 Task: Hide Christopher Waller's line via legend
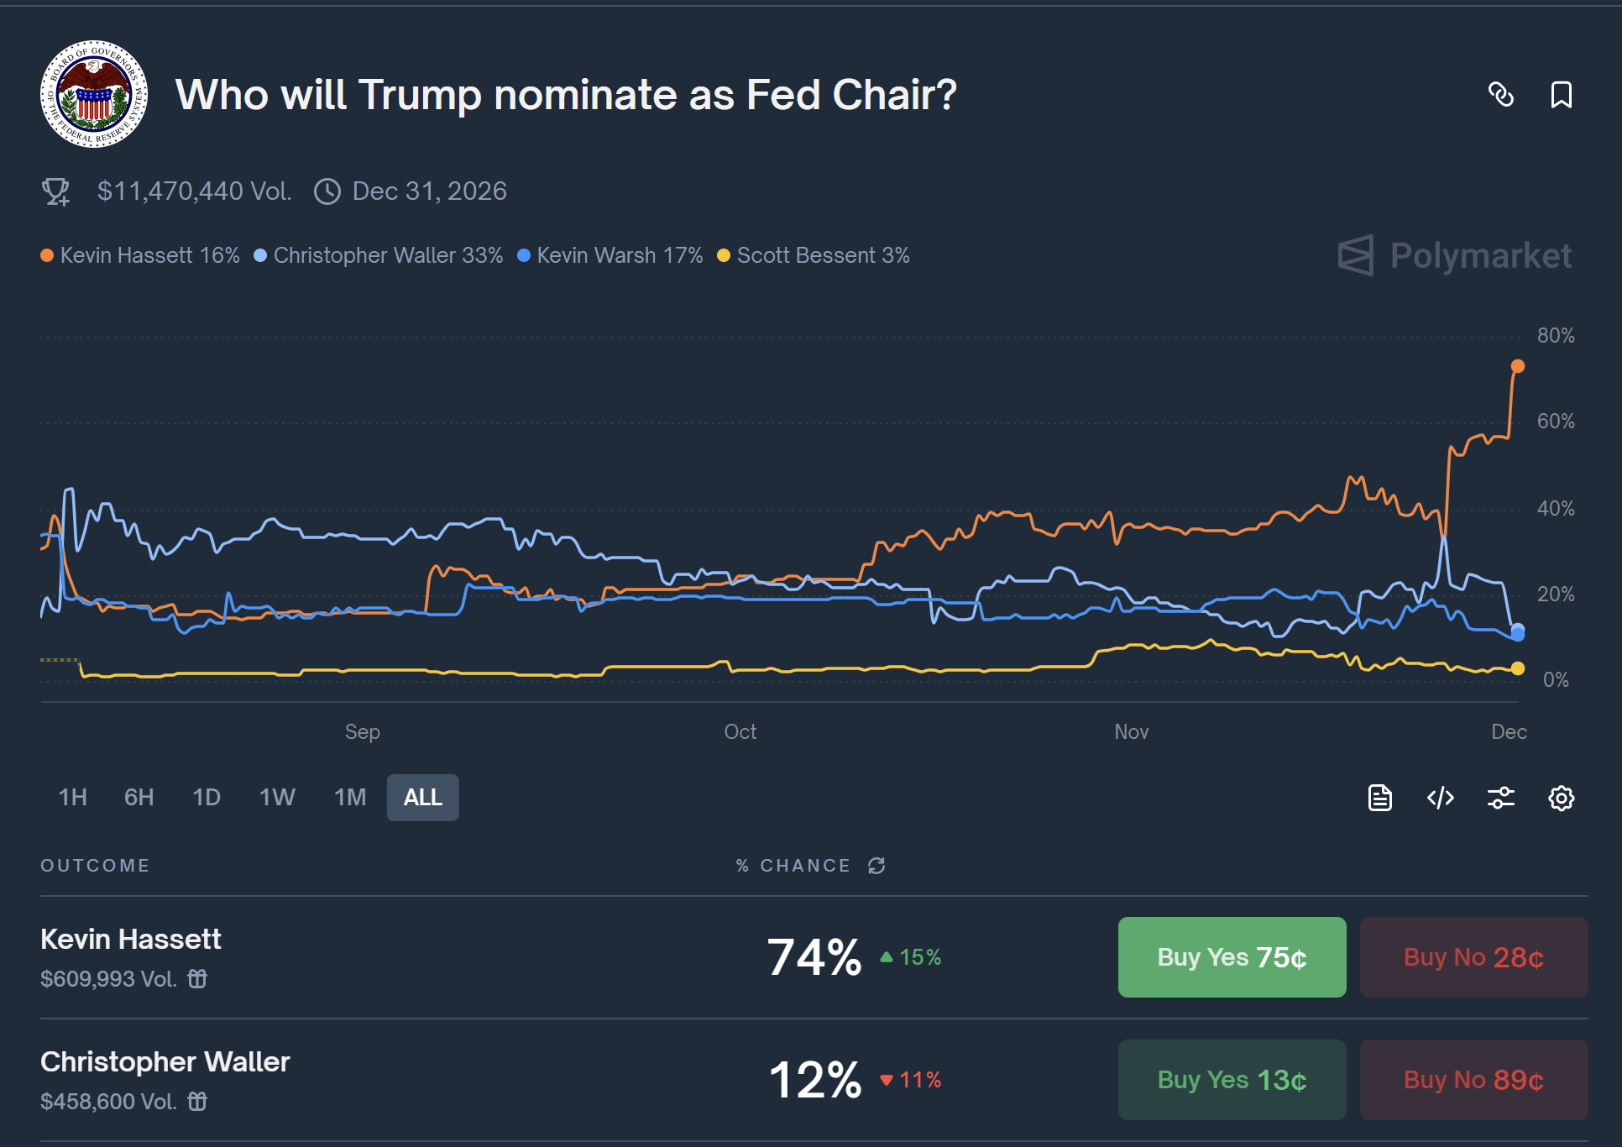[x=378, y=255]
